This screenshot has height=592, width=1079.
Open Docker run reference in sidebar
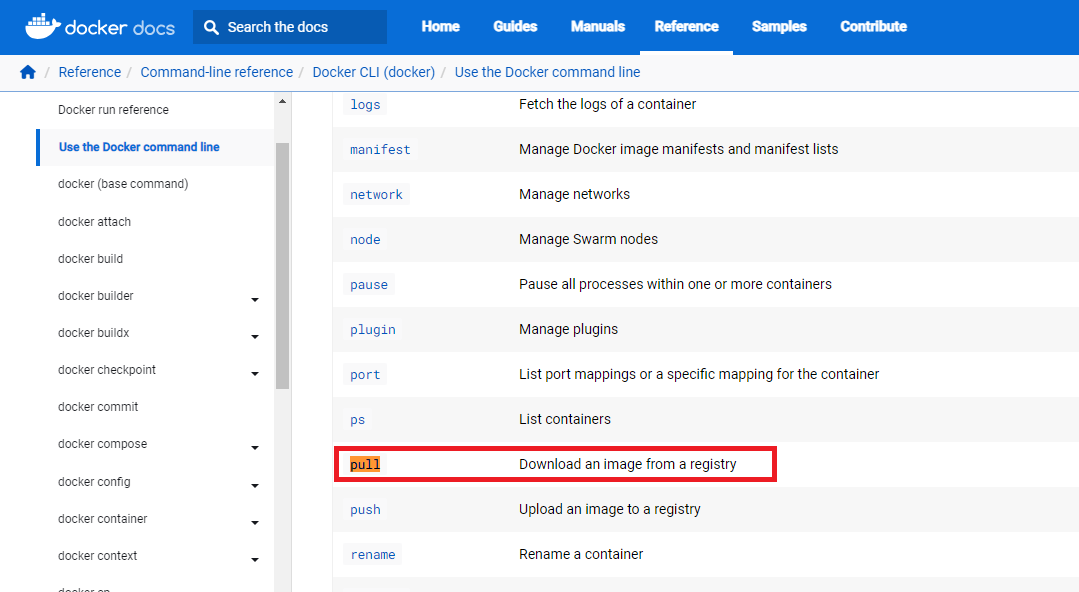click(113, 110)
